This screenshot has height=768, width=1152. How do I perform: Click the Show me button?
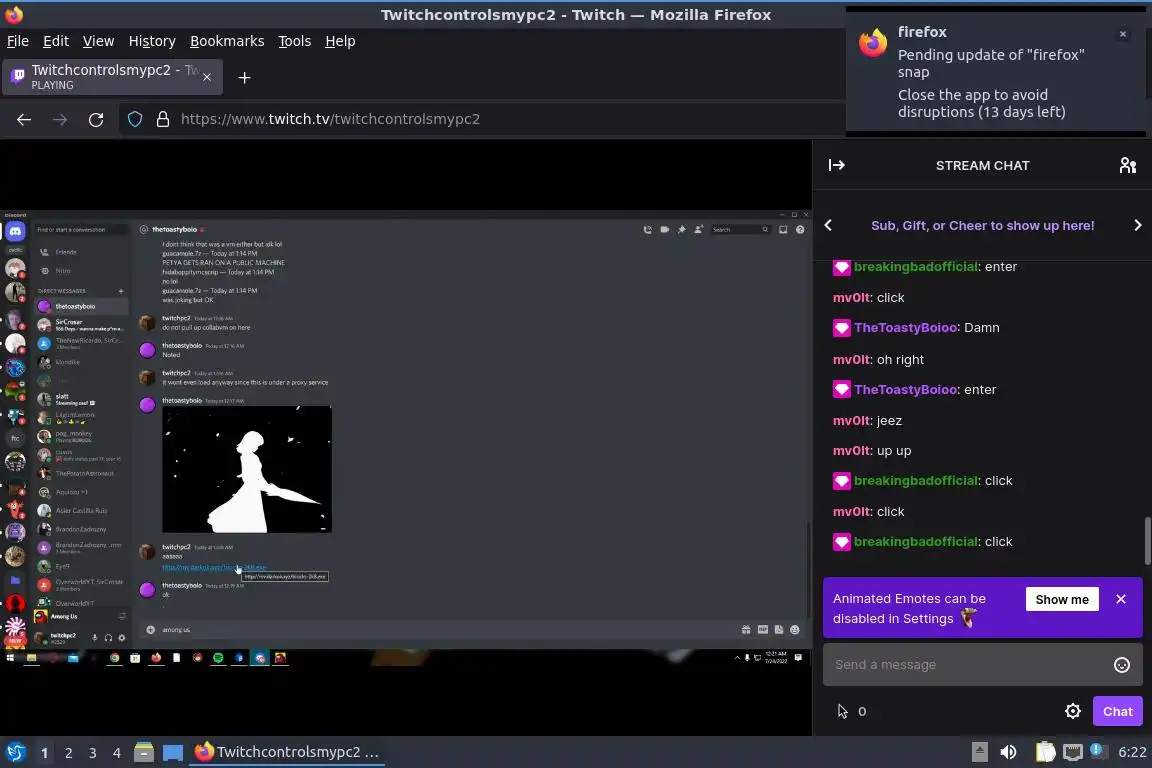point(1062,600)
